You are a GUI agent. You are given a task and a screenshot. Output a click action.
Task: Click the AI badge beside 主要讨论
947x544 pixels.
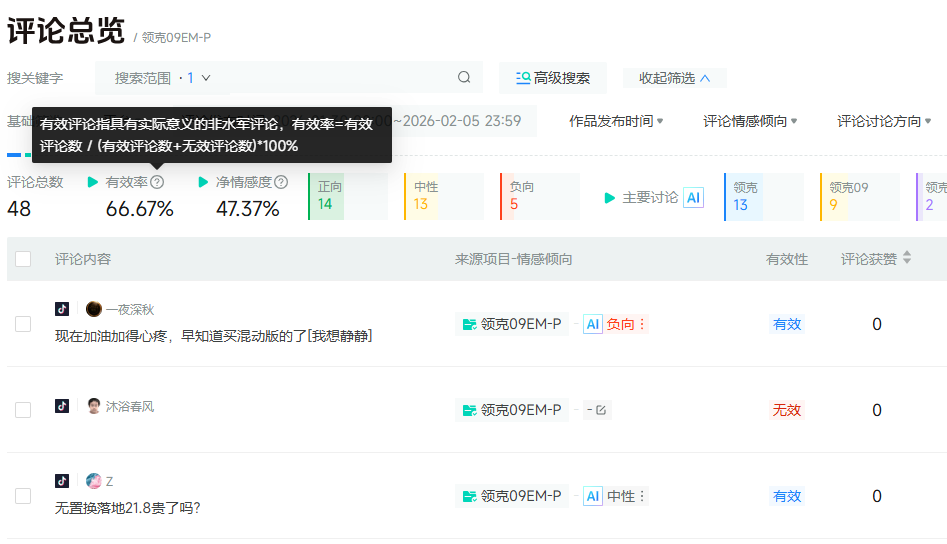coord(693,198)
